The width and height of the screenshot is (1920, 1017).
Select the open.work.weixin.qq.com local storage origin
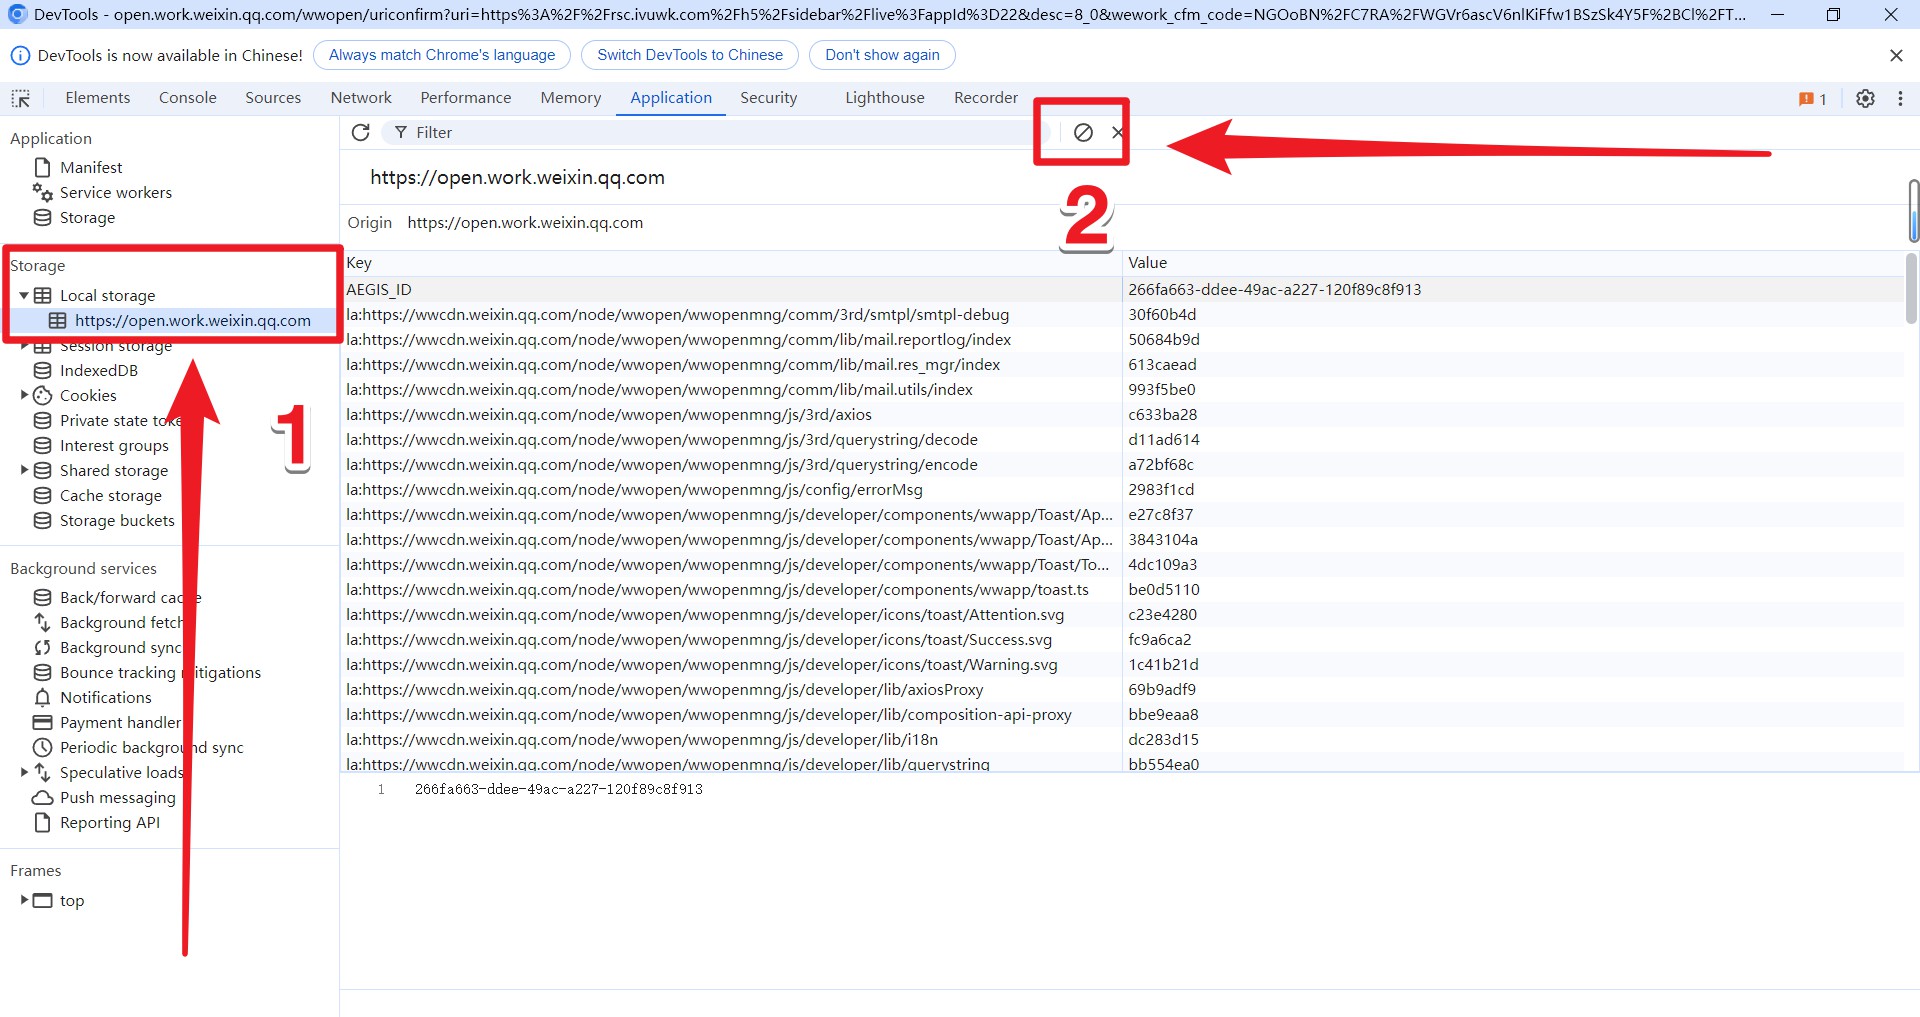(x=192, y=320)
